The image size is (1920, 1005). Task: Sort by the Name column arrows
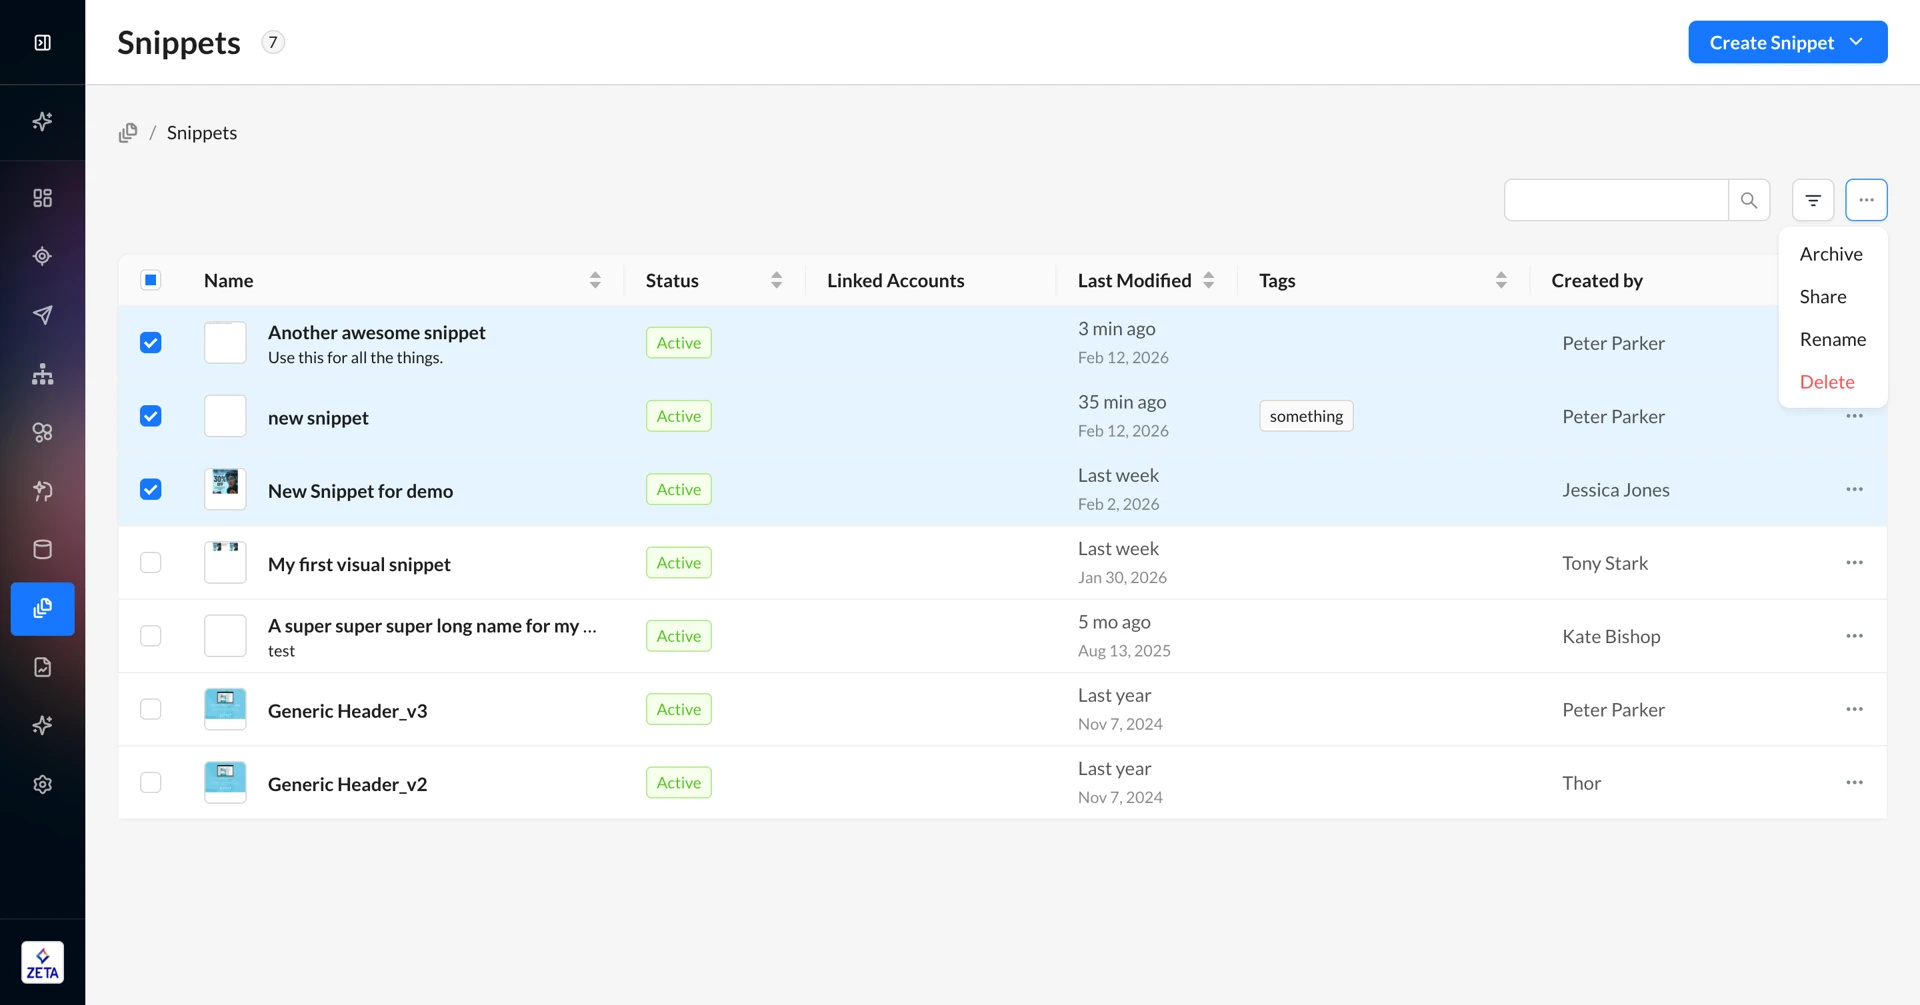tap(595, 280)
